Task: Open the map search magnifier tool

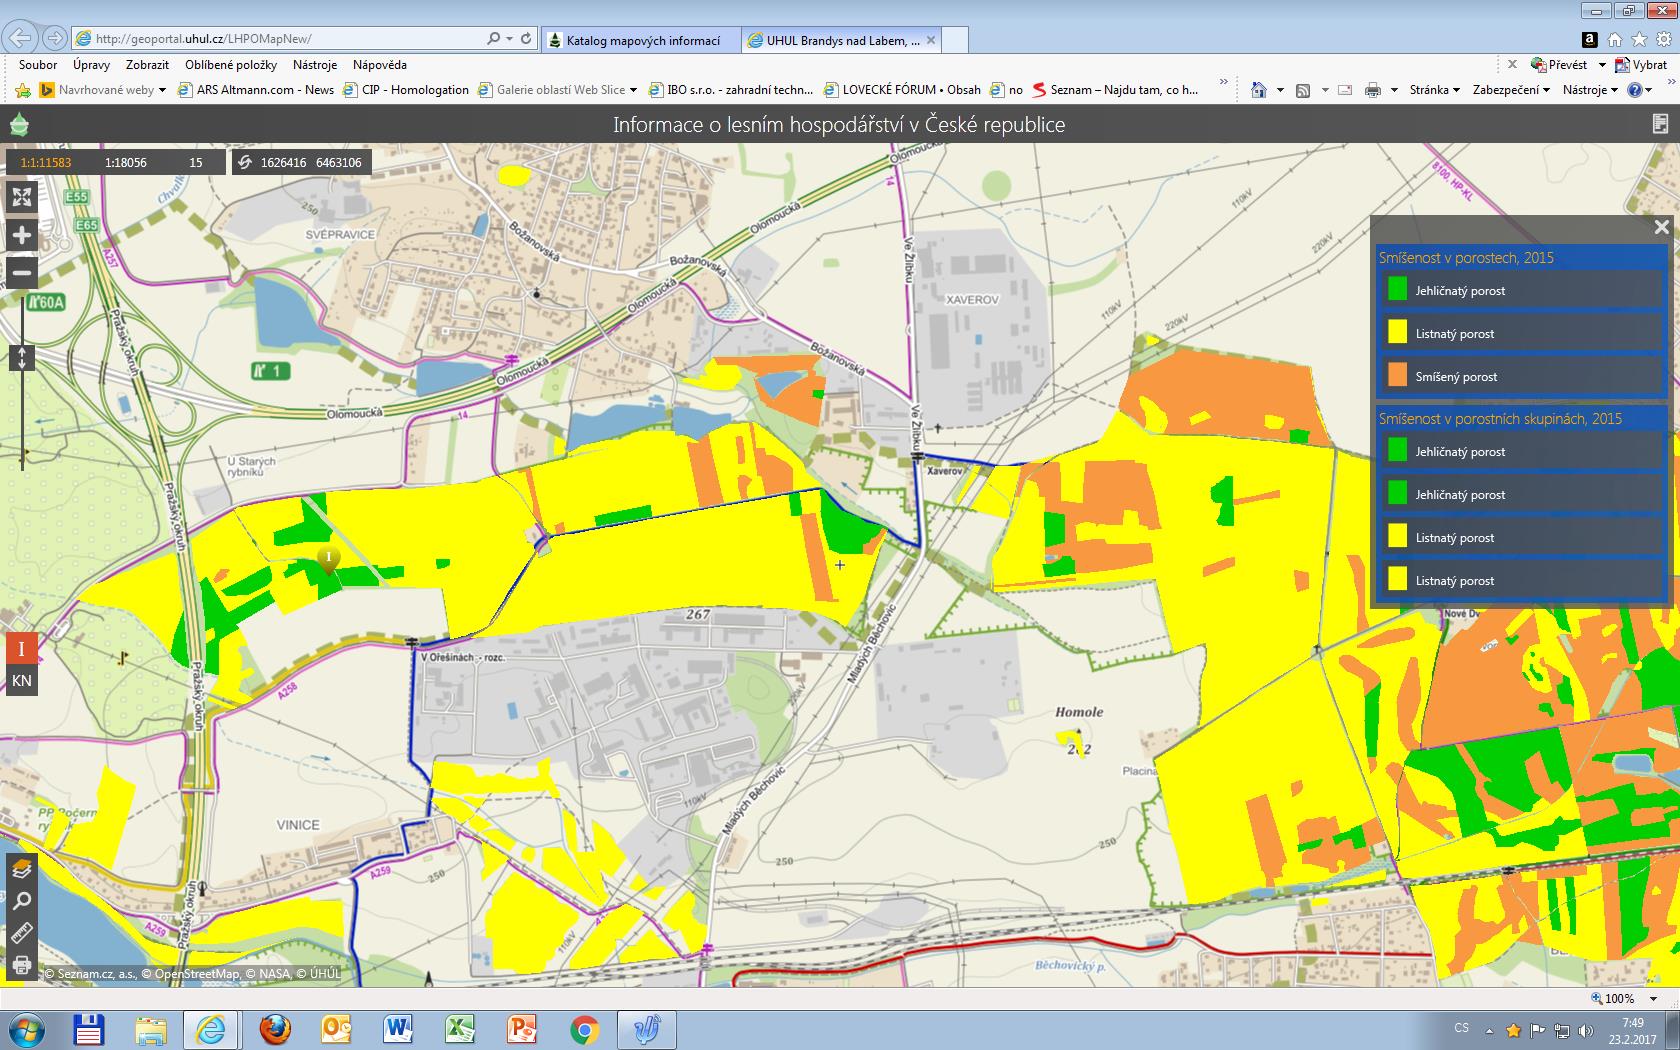Action: tap(21, 901)
